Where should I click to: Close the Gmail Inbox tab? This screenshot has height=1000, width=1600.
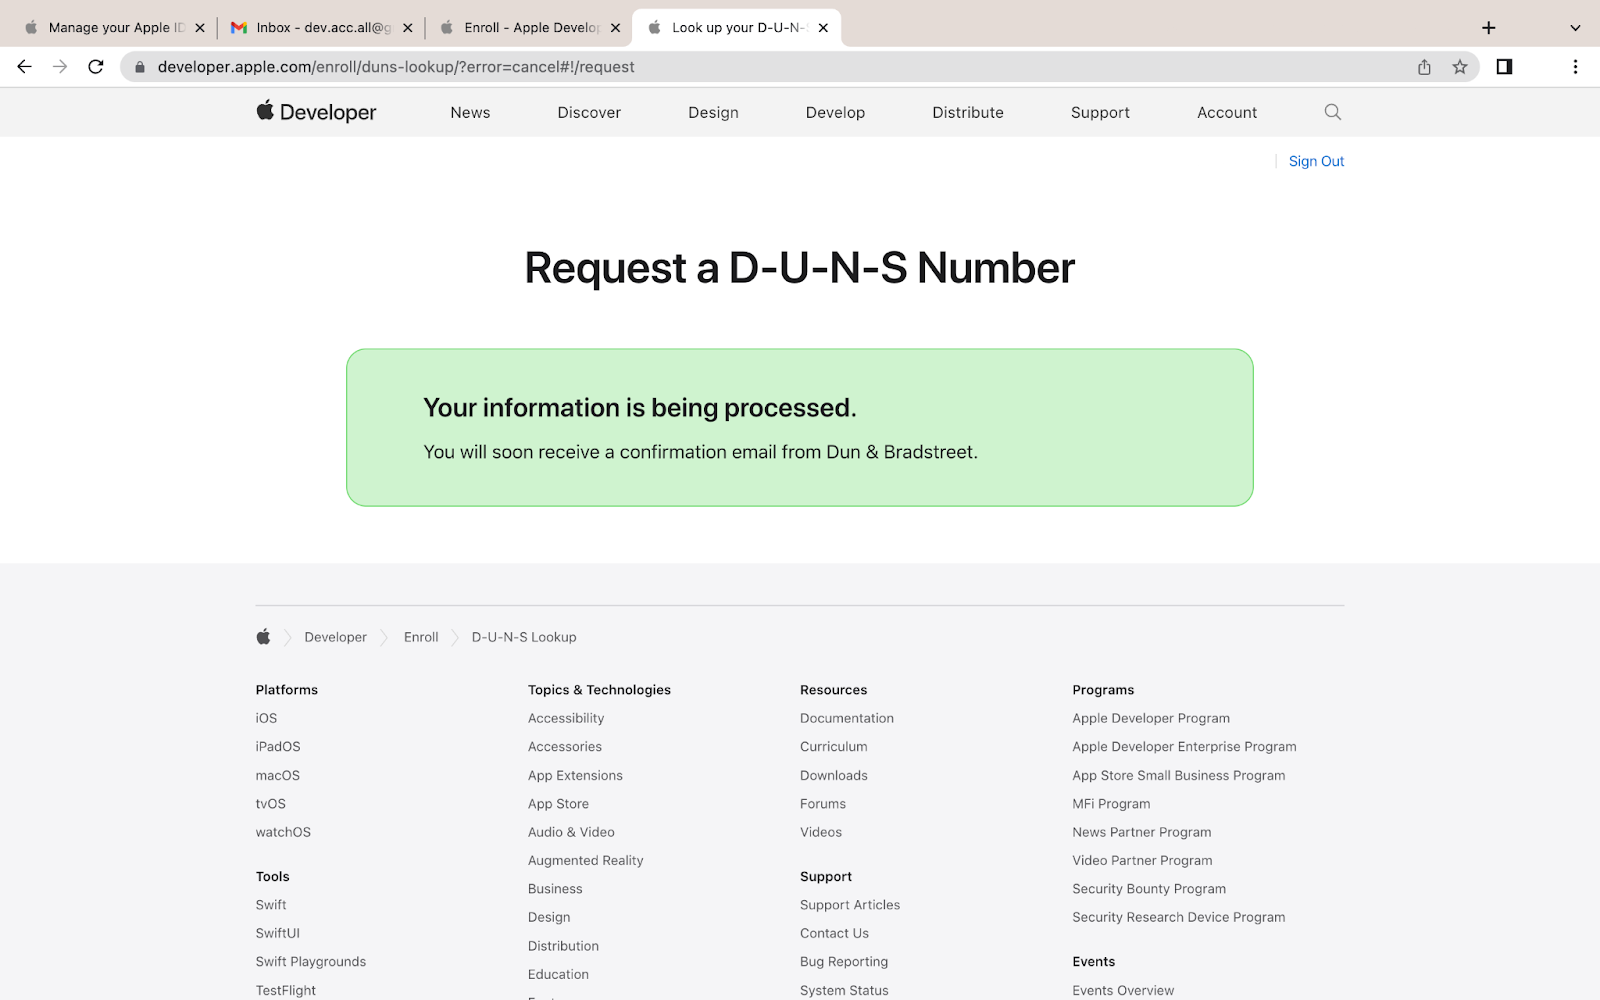(x=407, y=28)
